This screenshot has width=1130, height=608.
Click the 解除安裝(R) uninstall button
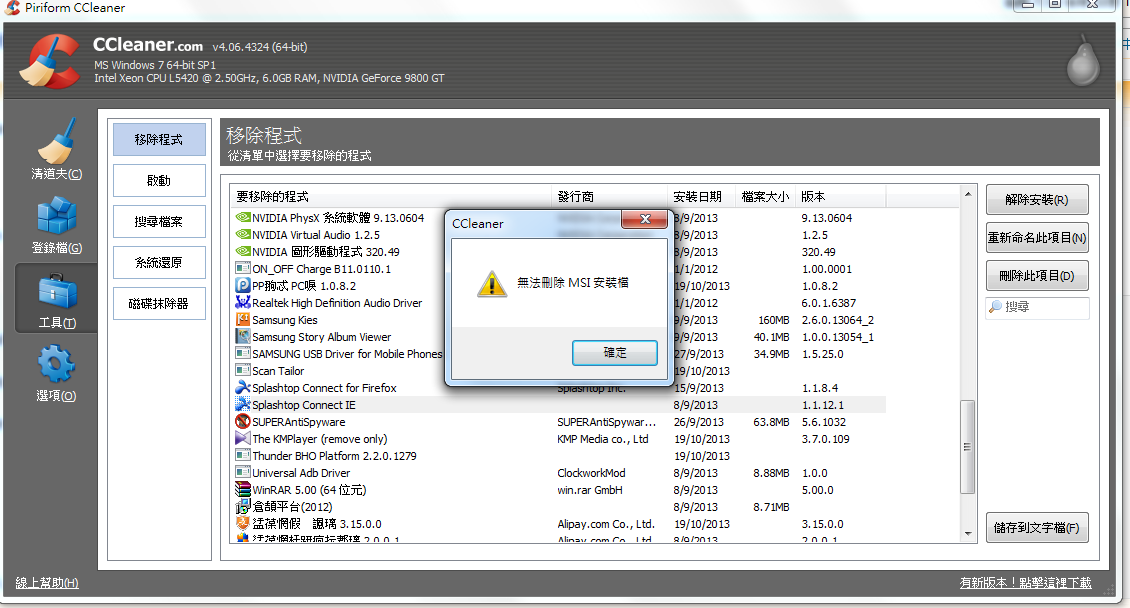click(x=1037, y=200)
